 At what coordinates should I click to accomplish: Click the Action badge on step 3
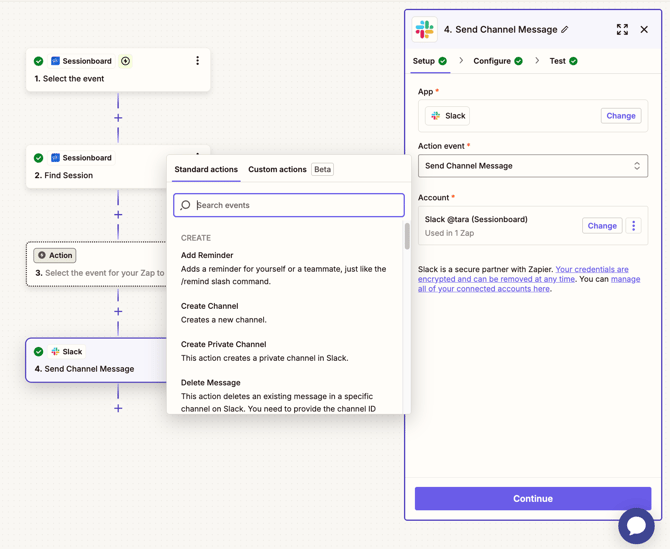(55, 255)
